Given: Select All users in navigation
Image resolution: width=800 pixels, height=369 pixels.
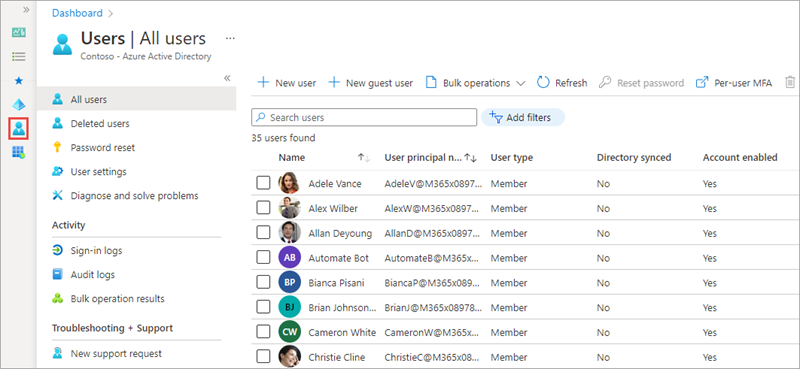Looking at the screenshot, I should (x=136, y=99).
